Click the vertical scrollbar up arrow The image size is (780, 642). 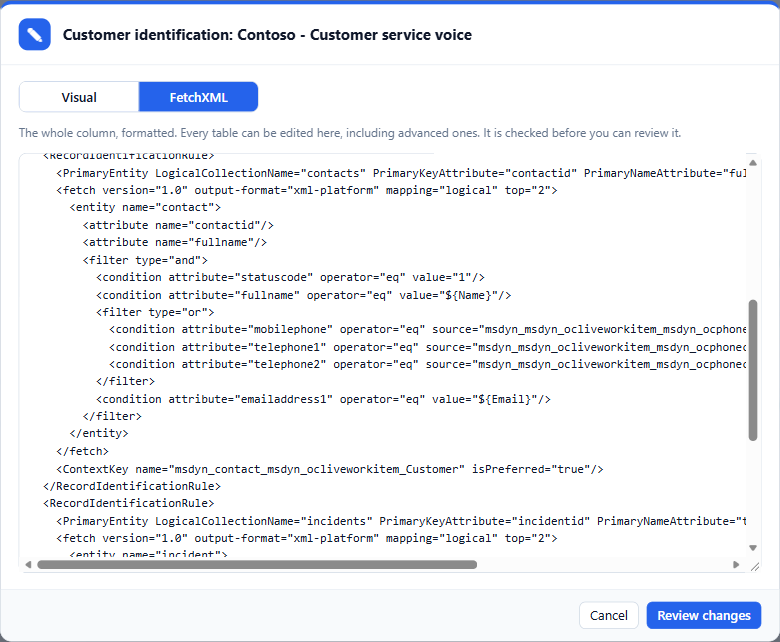753,163
